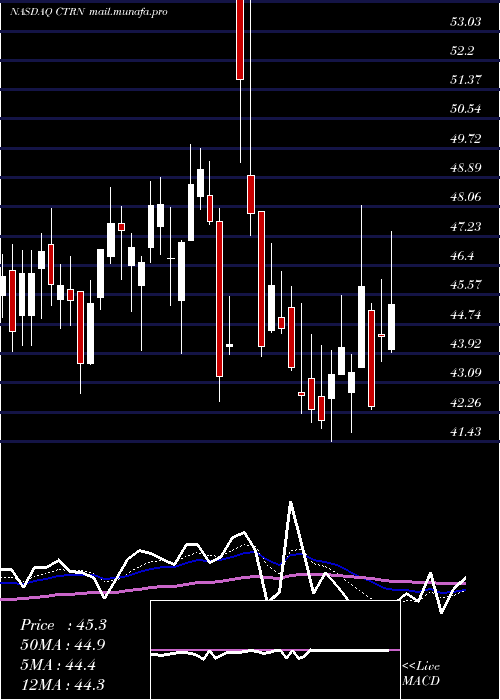This screenshot has width=500, height=700.
Task: Click the 43.09 price axis label
Action: [466, 373]
